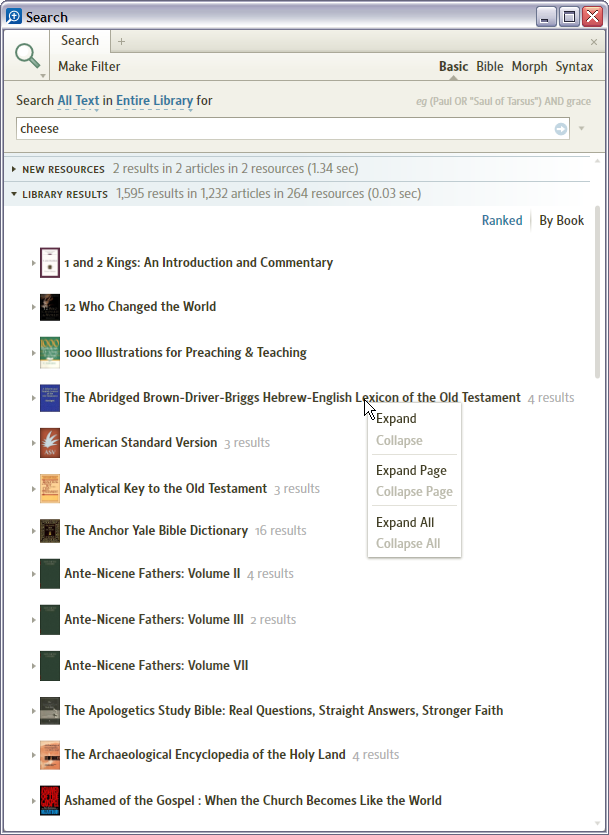Expand Ante-Nicene Fathers Volume II results
609x835 pixels.
(34, 574)
